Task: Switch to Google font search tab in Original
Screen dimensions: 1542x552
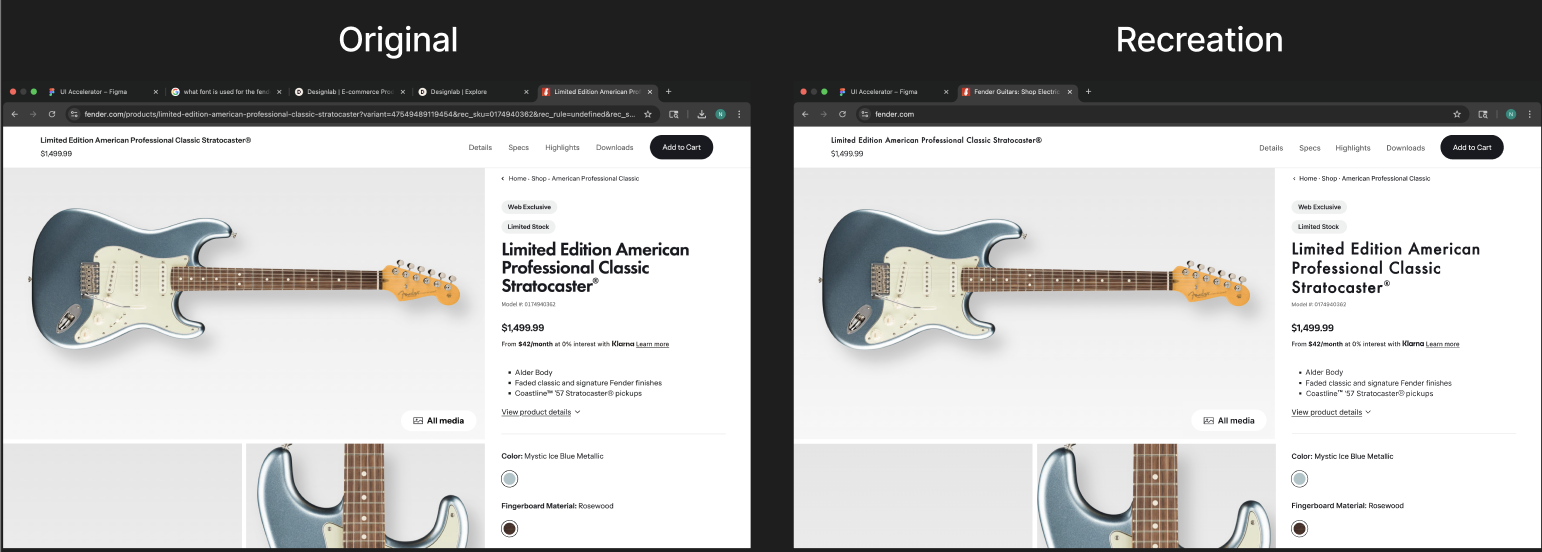Action: click(x=226, y=91)
